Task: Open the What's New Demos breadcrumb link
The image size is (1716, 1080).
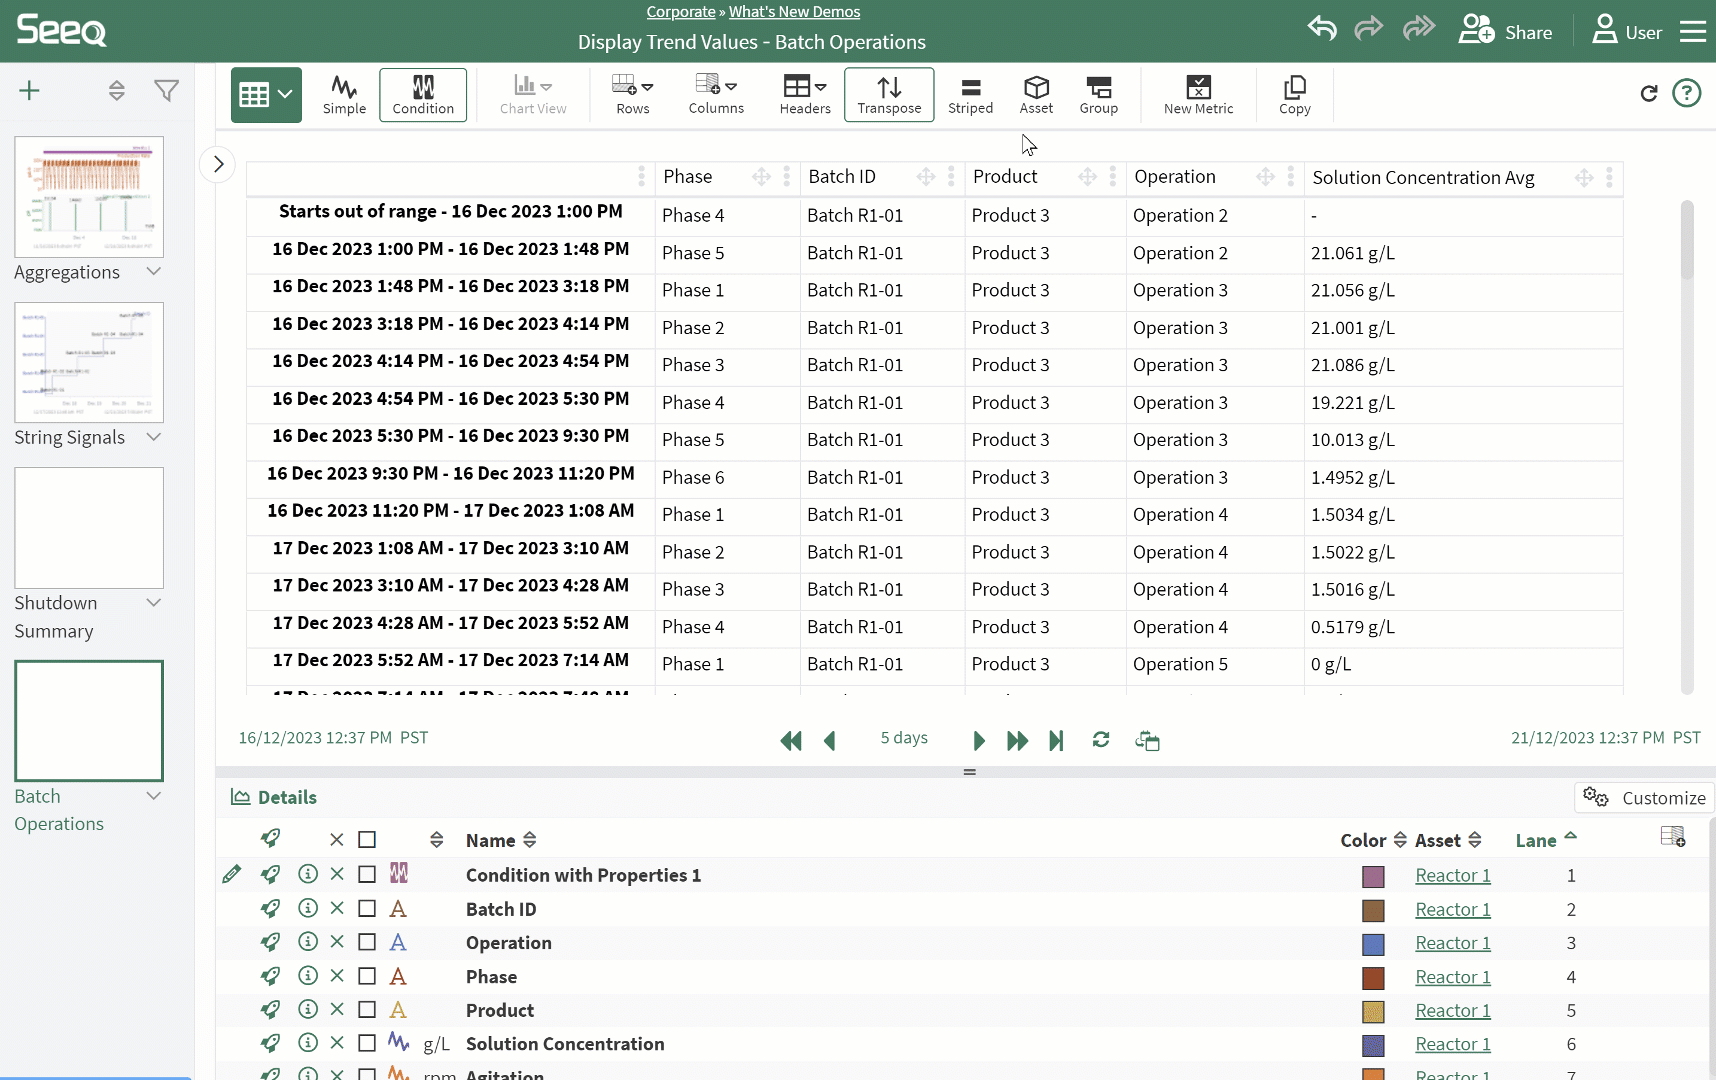Action: (x=794, y=12)
